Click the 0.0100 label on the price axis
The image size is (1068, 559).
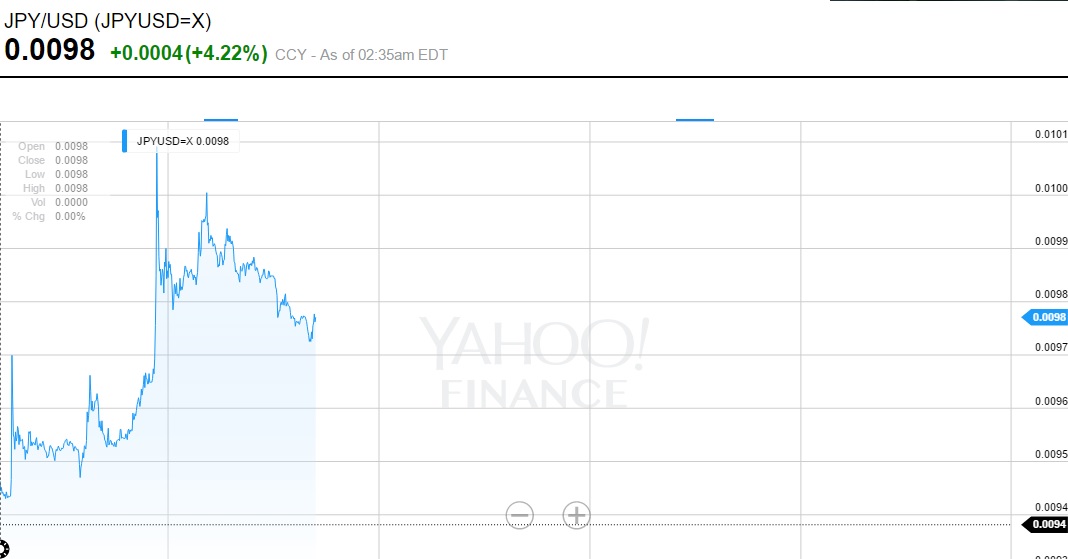pos(1050,188)
